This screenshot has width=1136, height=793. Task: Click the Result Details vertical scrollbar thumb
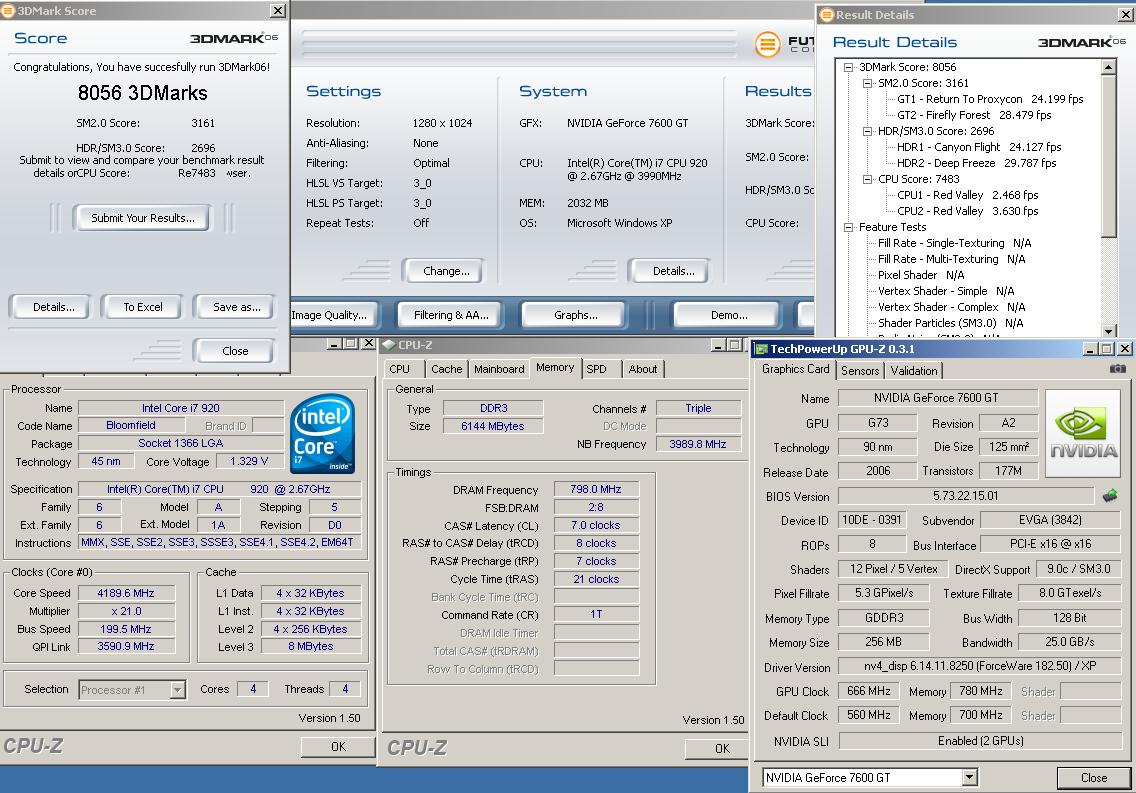pos(1108,154)
